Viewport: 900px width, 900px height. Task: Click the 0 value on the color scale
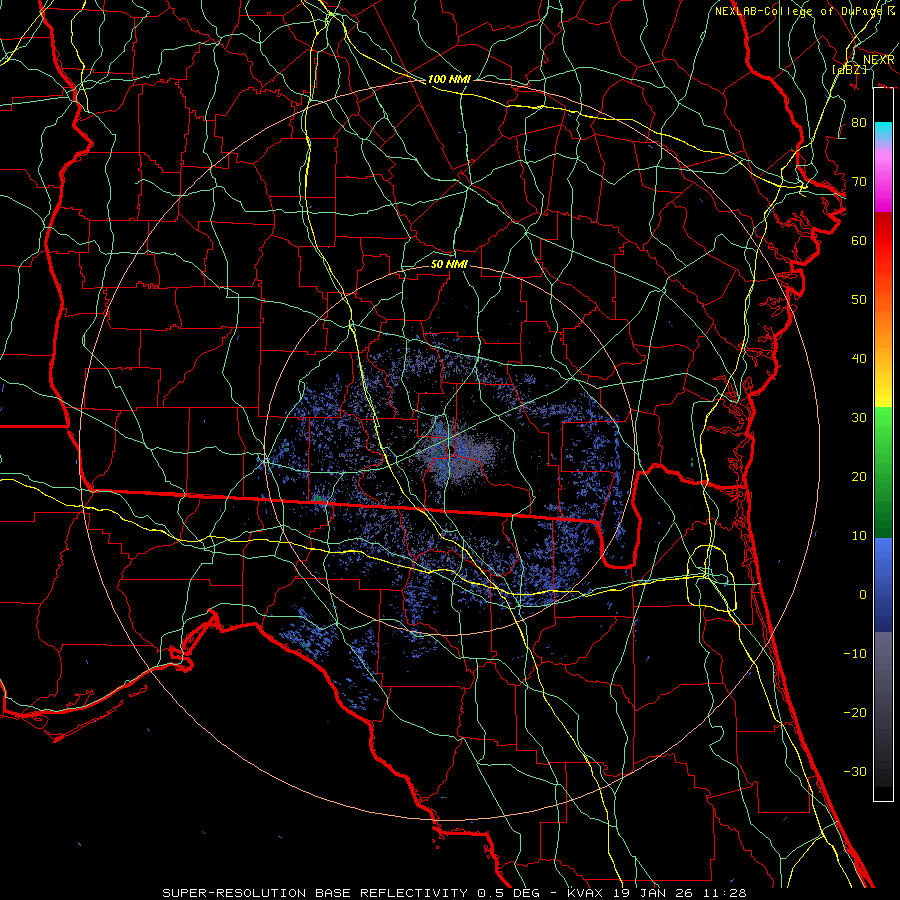coord(863,595)
